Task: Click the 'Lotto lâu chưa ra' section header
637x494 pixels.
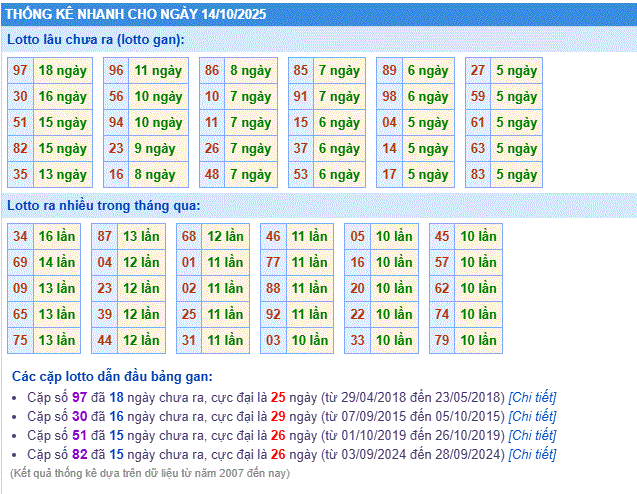Action: click(x=96, y=39)
